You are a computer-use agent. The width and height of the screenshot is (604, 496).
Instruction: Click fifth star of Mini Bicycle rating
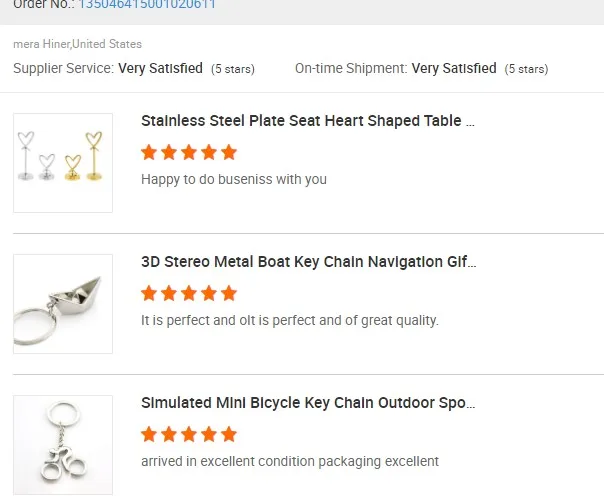point(229,435)
